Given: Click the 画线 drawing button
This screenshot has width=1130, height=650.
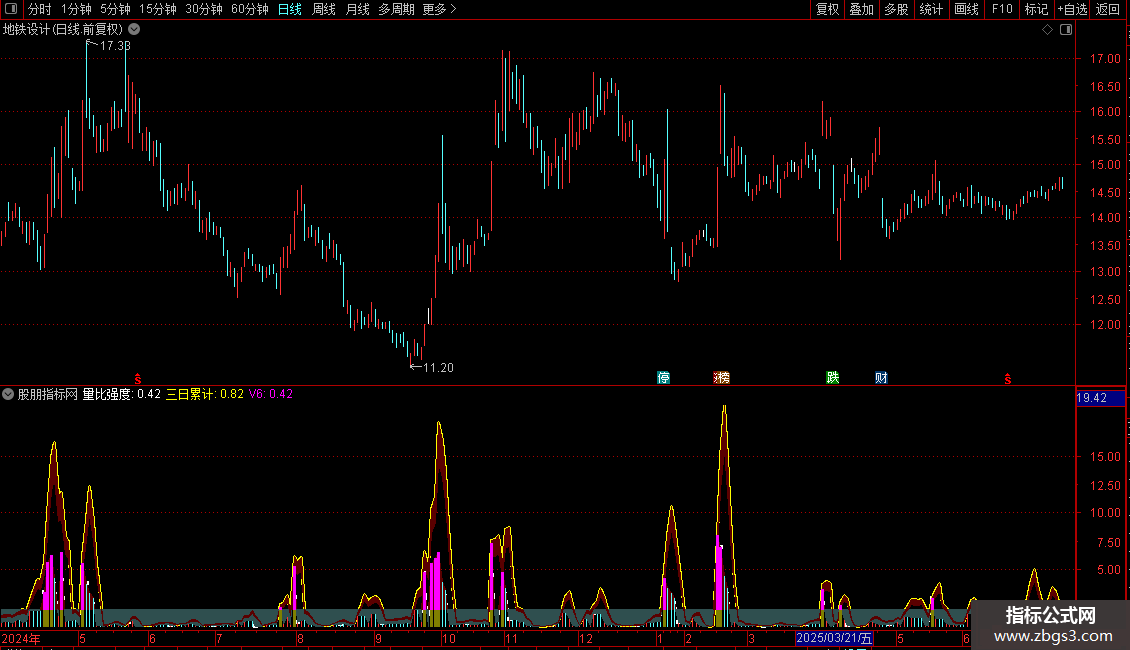Looking at the screenshot, I should [966, 9].
